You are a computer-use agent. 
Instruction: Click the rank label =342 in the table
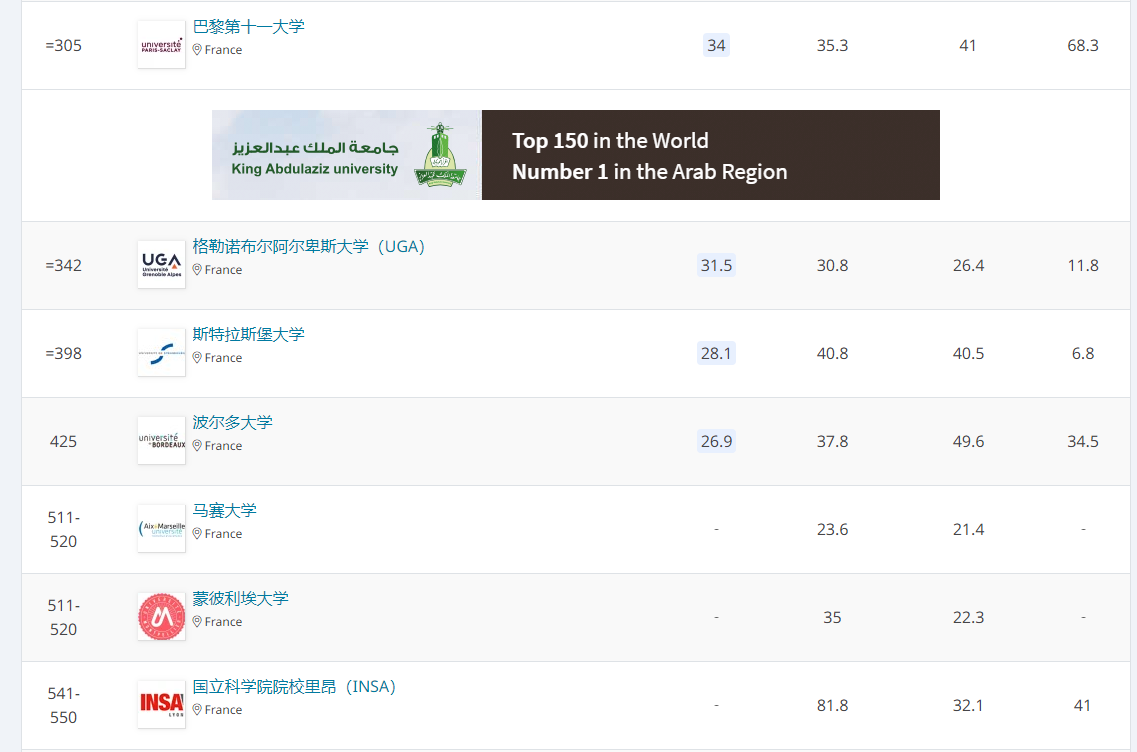[x=65, y=265]
